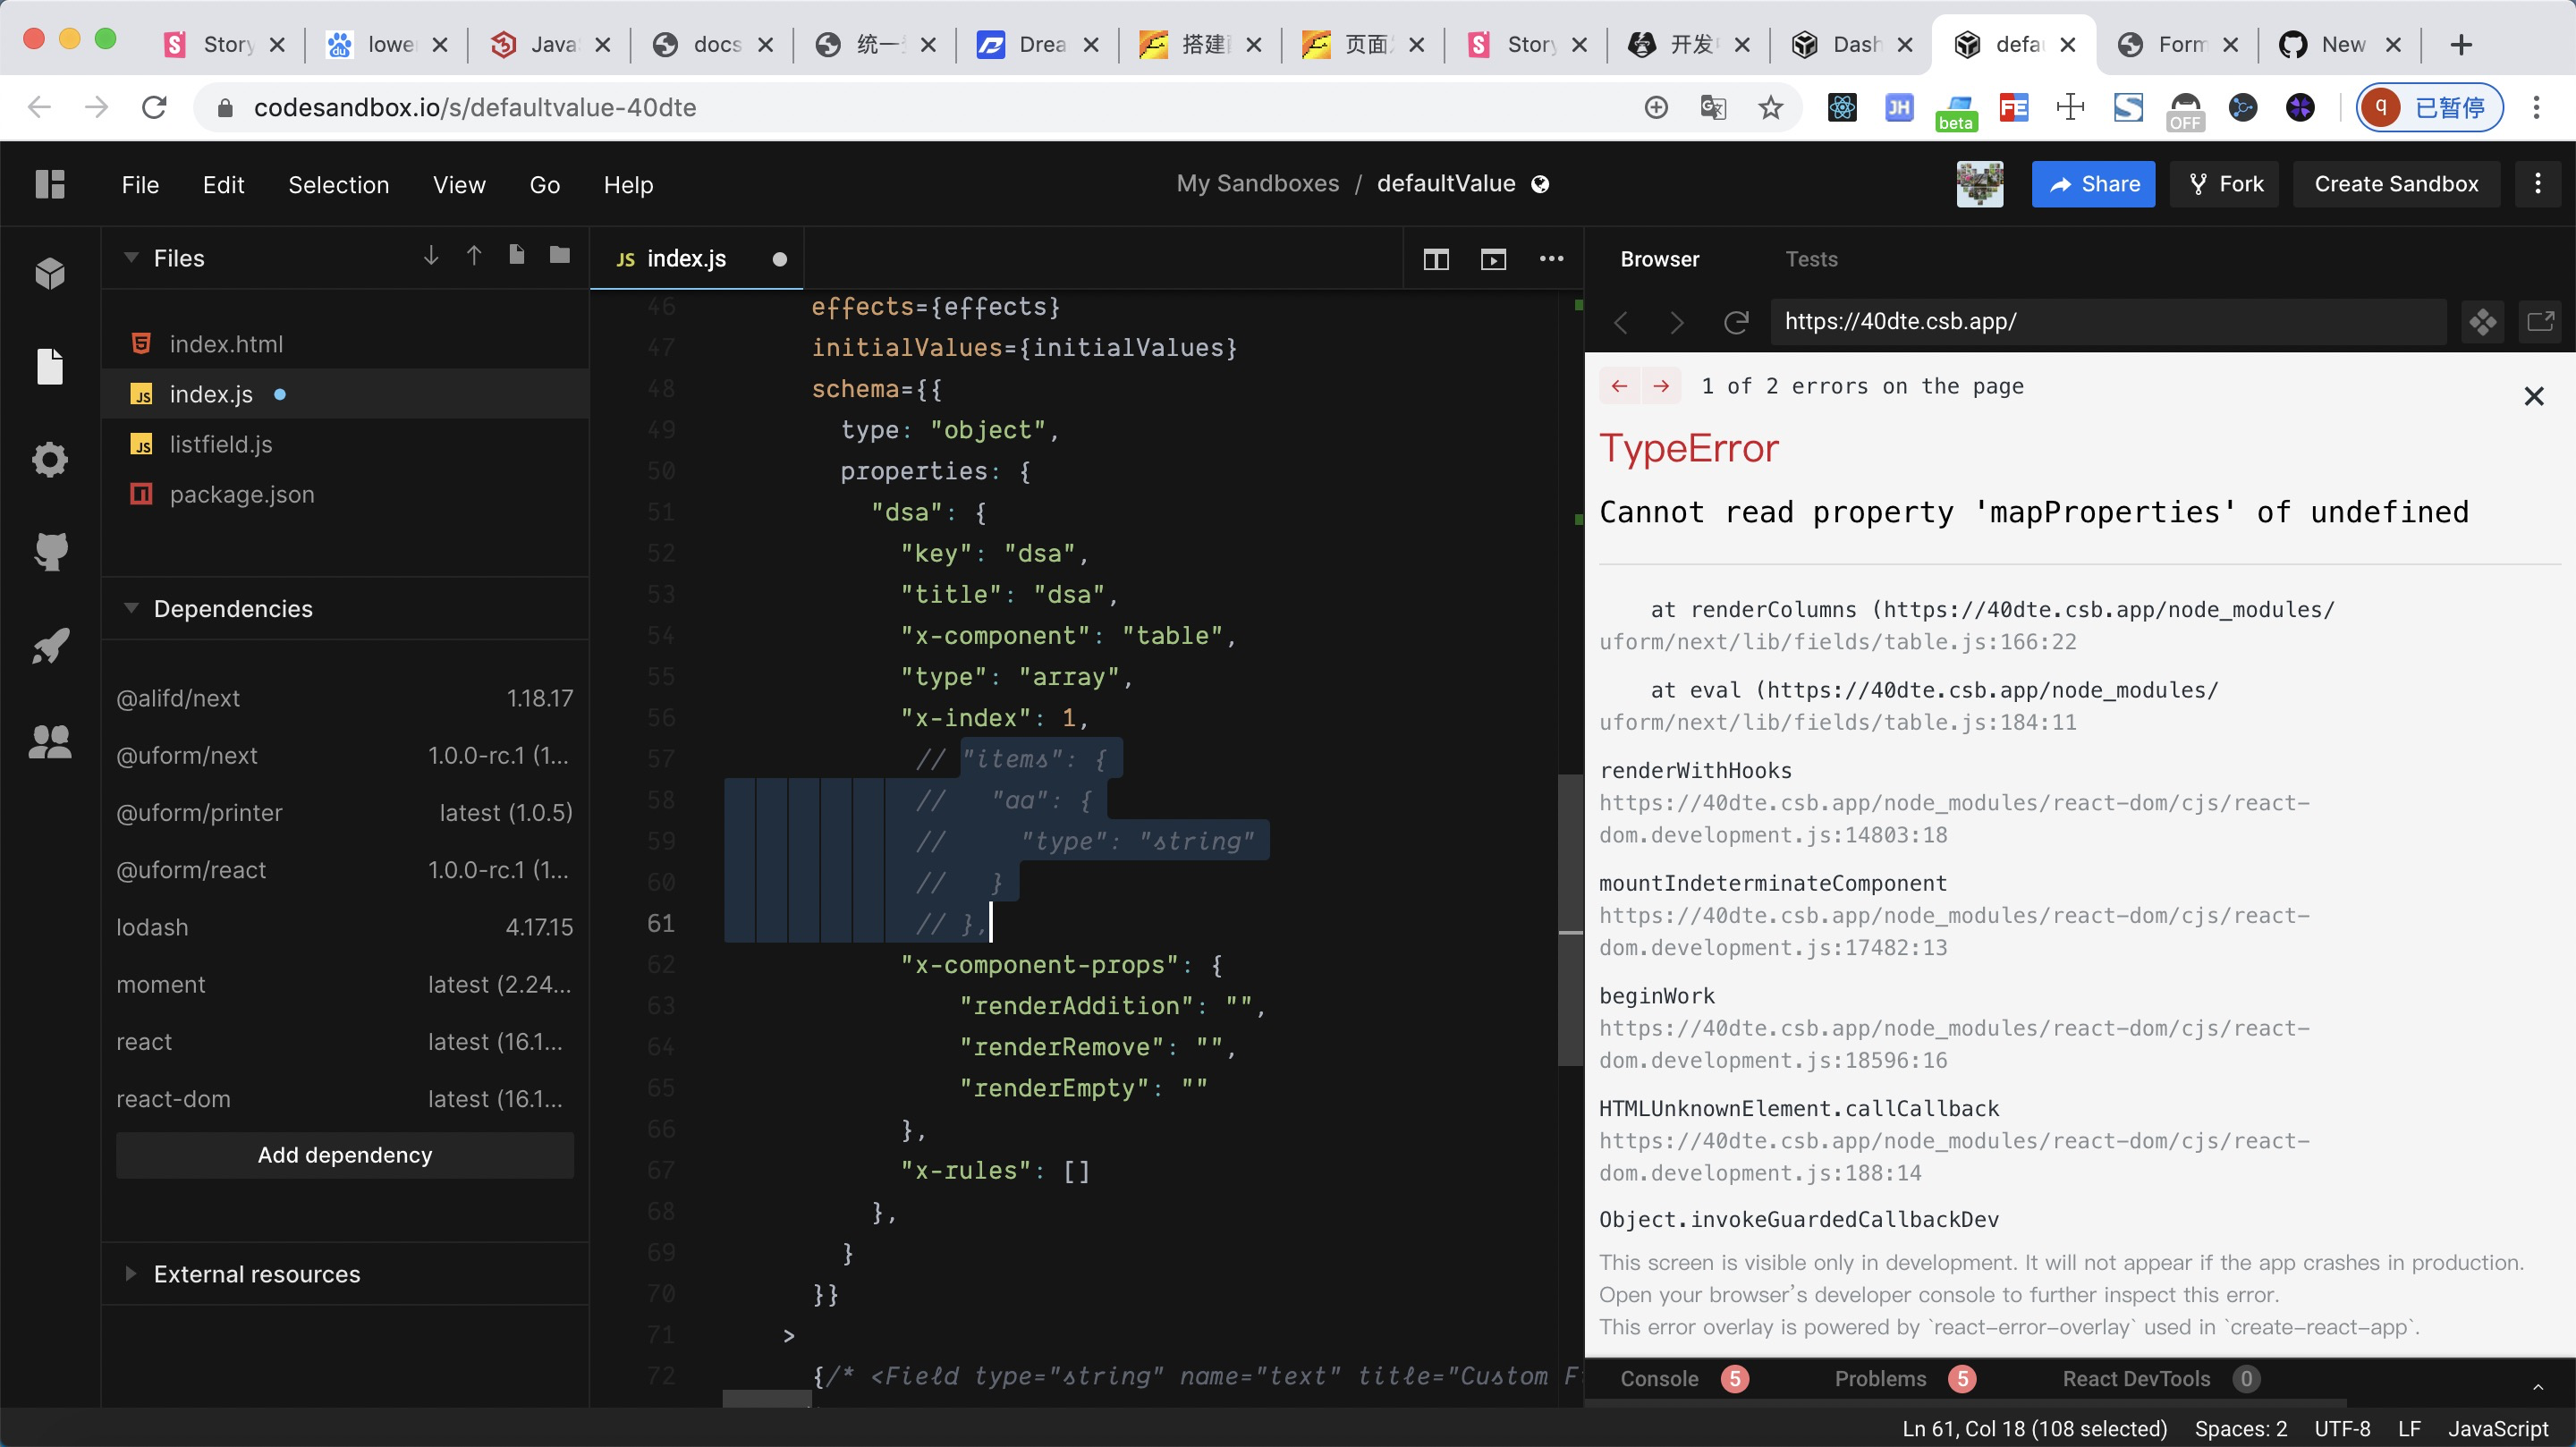2576x1447 pixels.
Task: Open the Selection menu
Action: tap(338, 185)
